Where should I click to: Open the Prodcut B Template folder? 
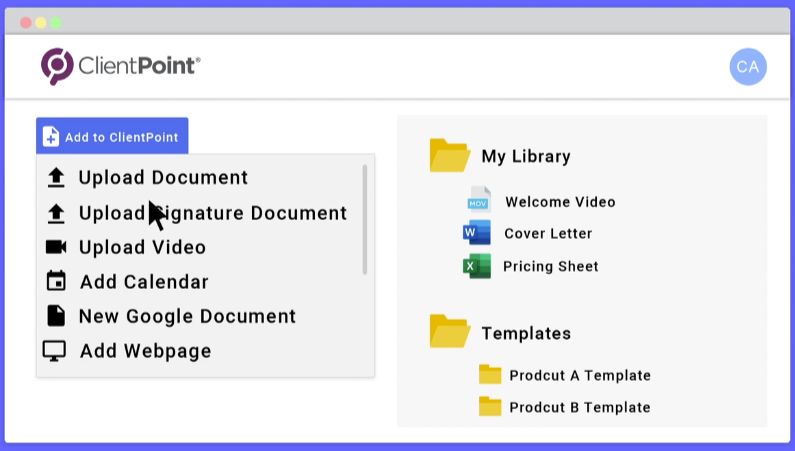pos(490,406)
